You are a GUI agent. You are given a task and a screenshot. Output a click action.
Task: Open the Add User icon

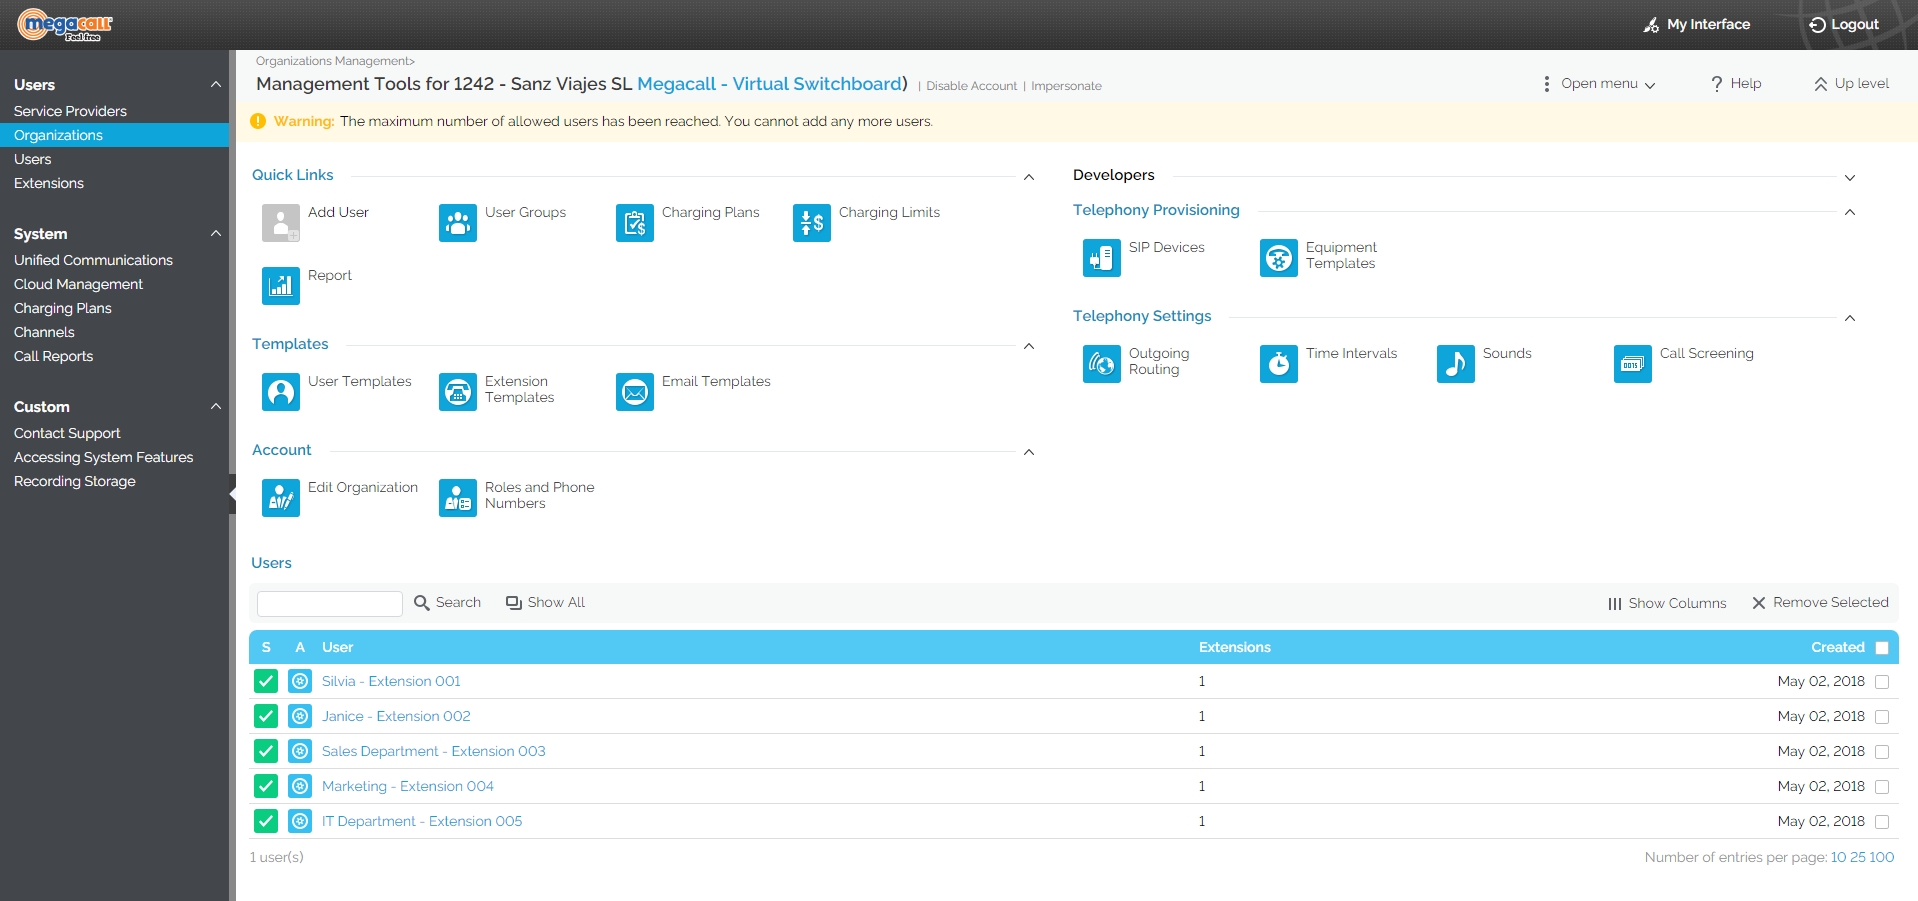coord(280,222)
